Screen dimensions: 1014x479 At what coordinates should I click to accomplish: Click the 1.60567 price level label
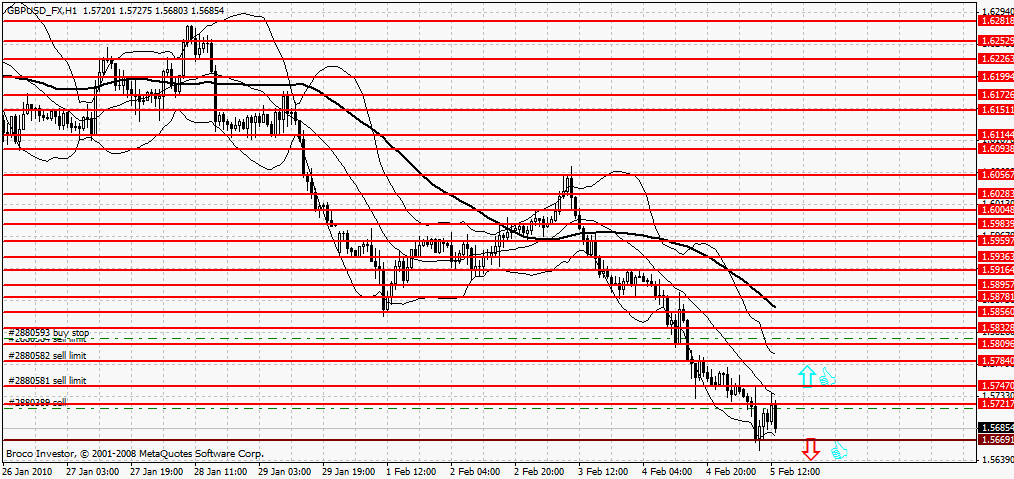997,175
